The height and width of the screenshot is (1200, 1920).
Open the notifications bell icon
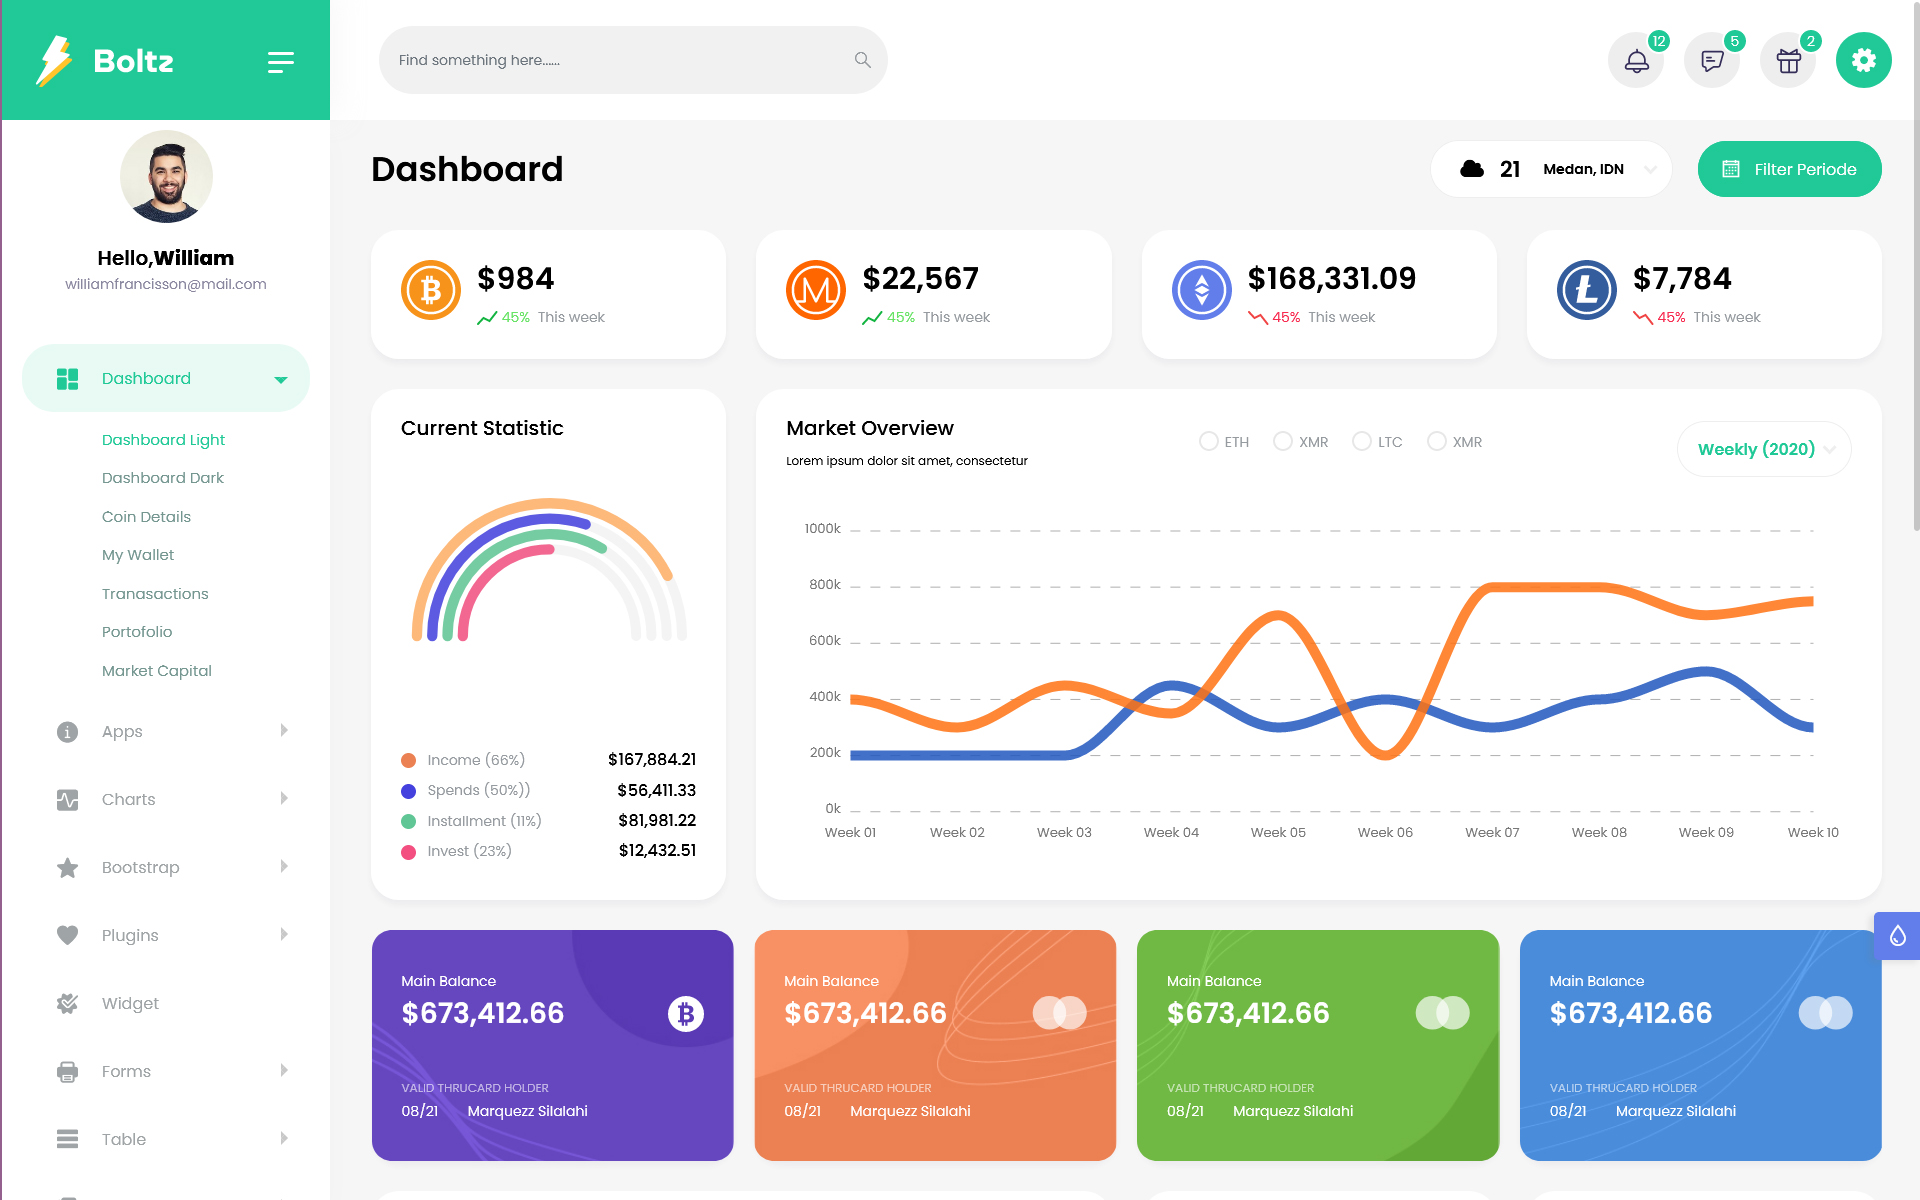pos(1636,61)
